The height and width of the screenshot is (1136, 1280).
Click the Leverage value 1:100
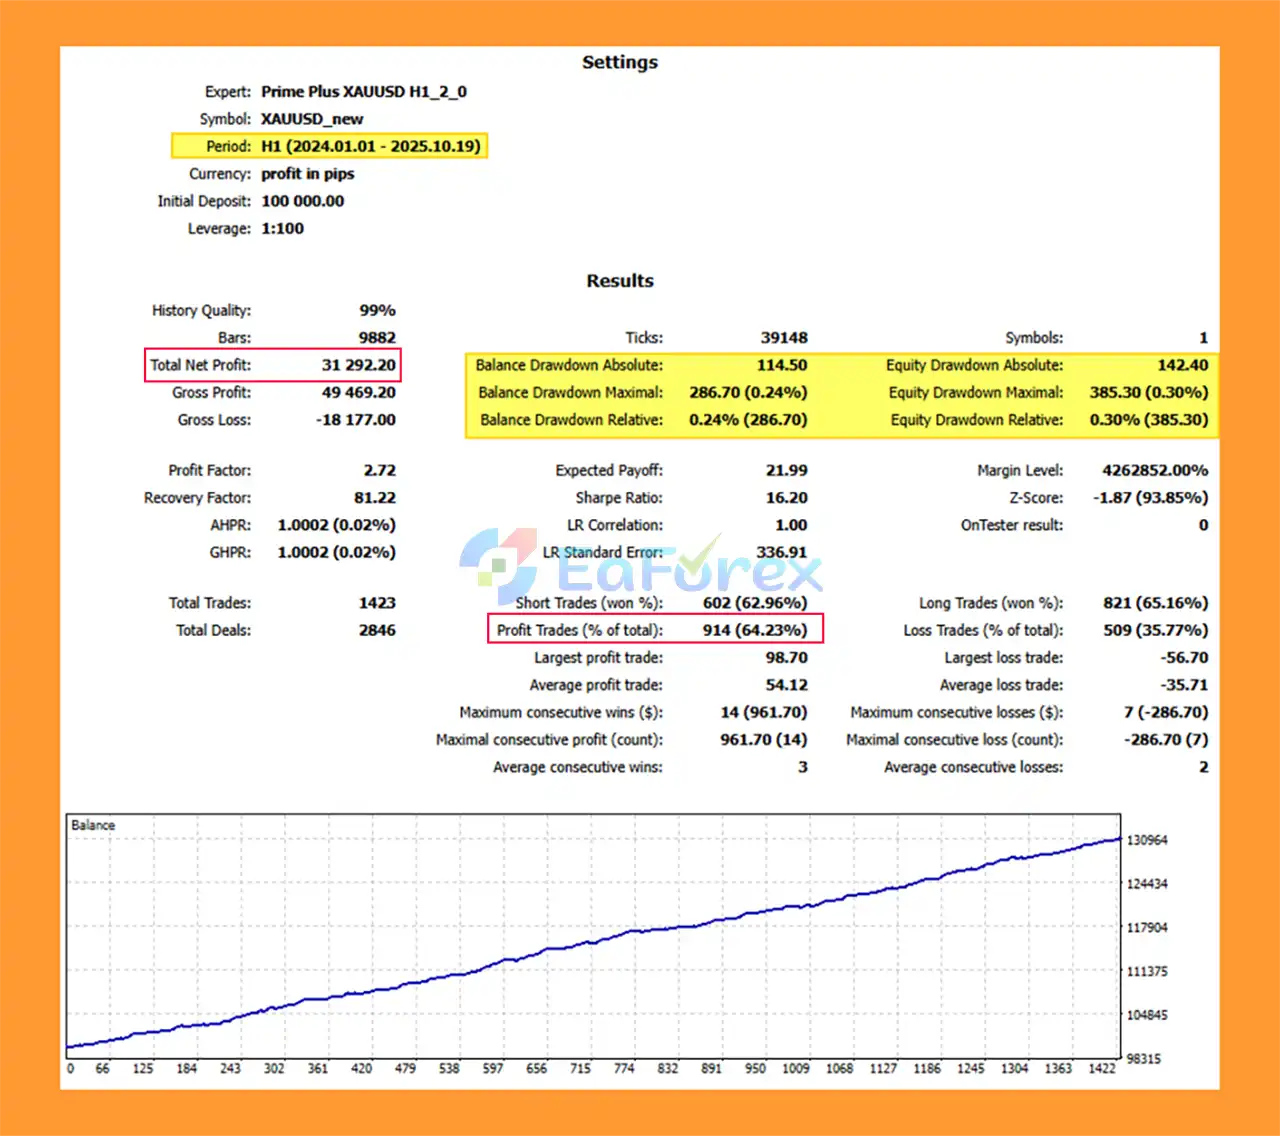(282, 229)
